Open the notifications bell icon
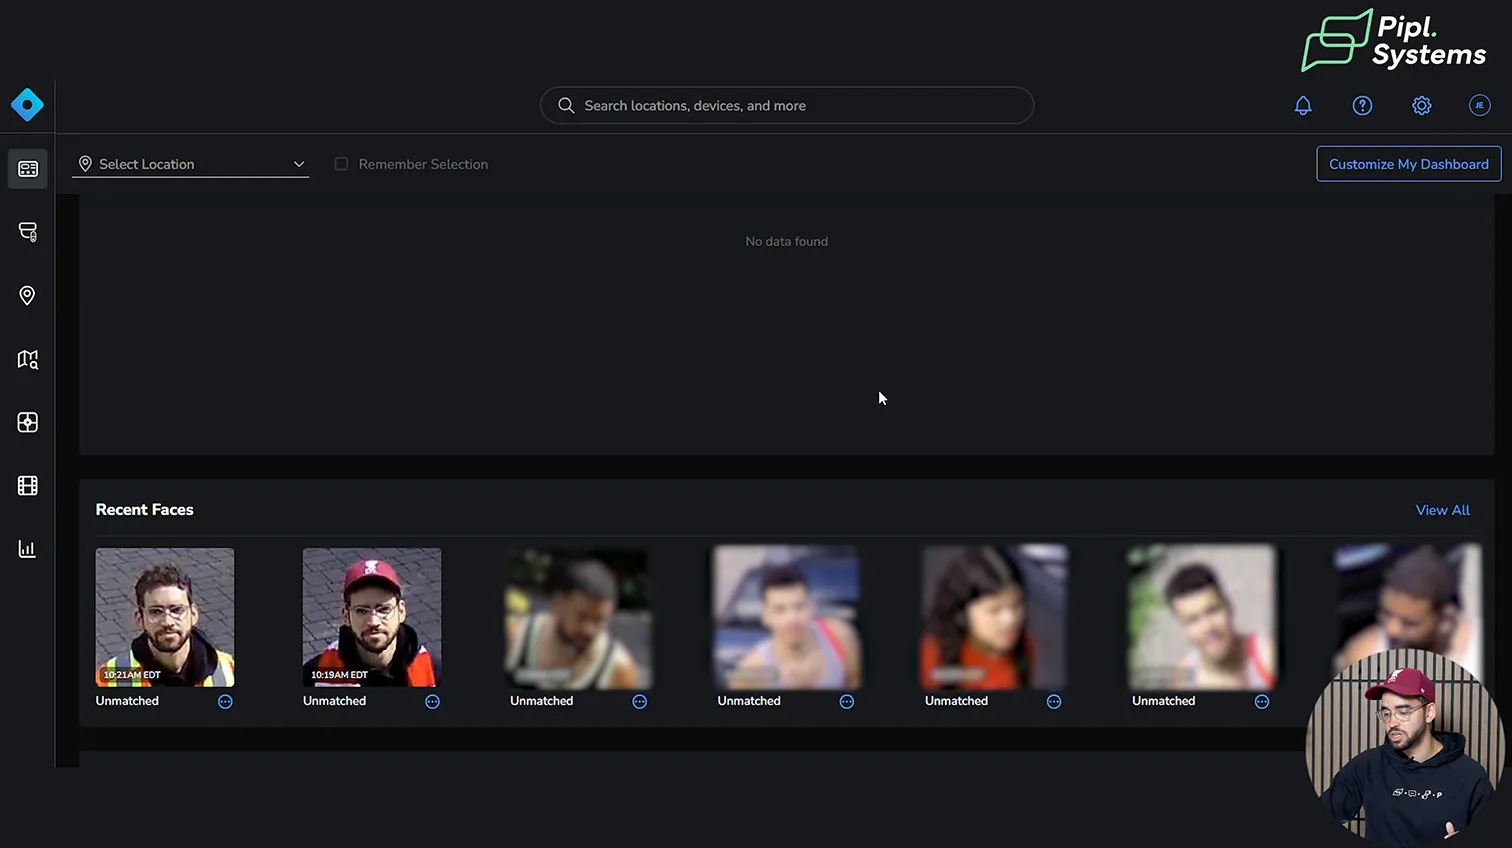The image size is (1512, 848). [x=1302, y=105]
